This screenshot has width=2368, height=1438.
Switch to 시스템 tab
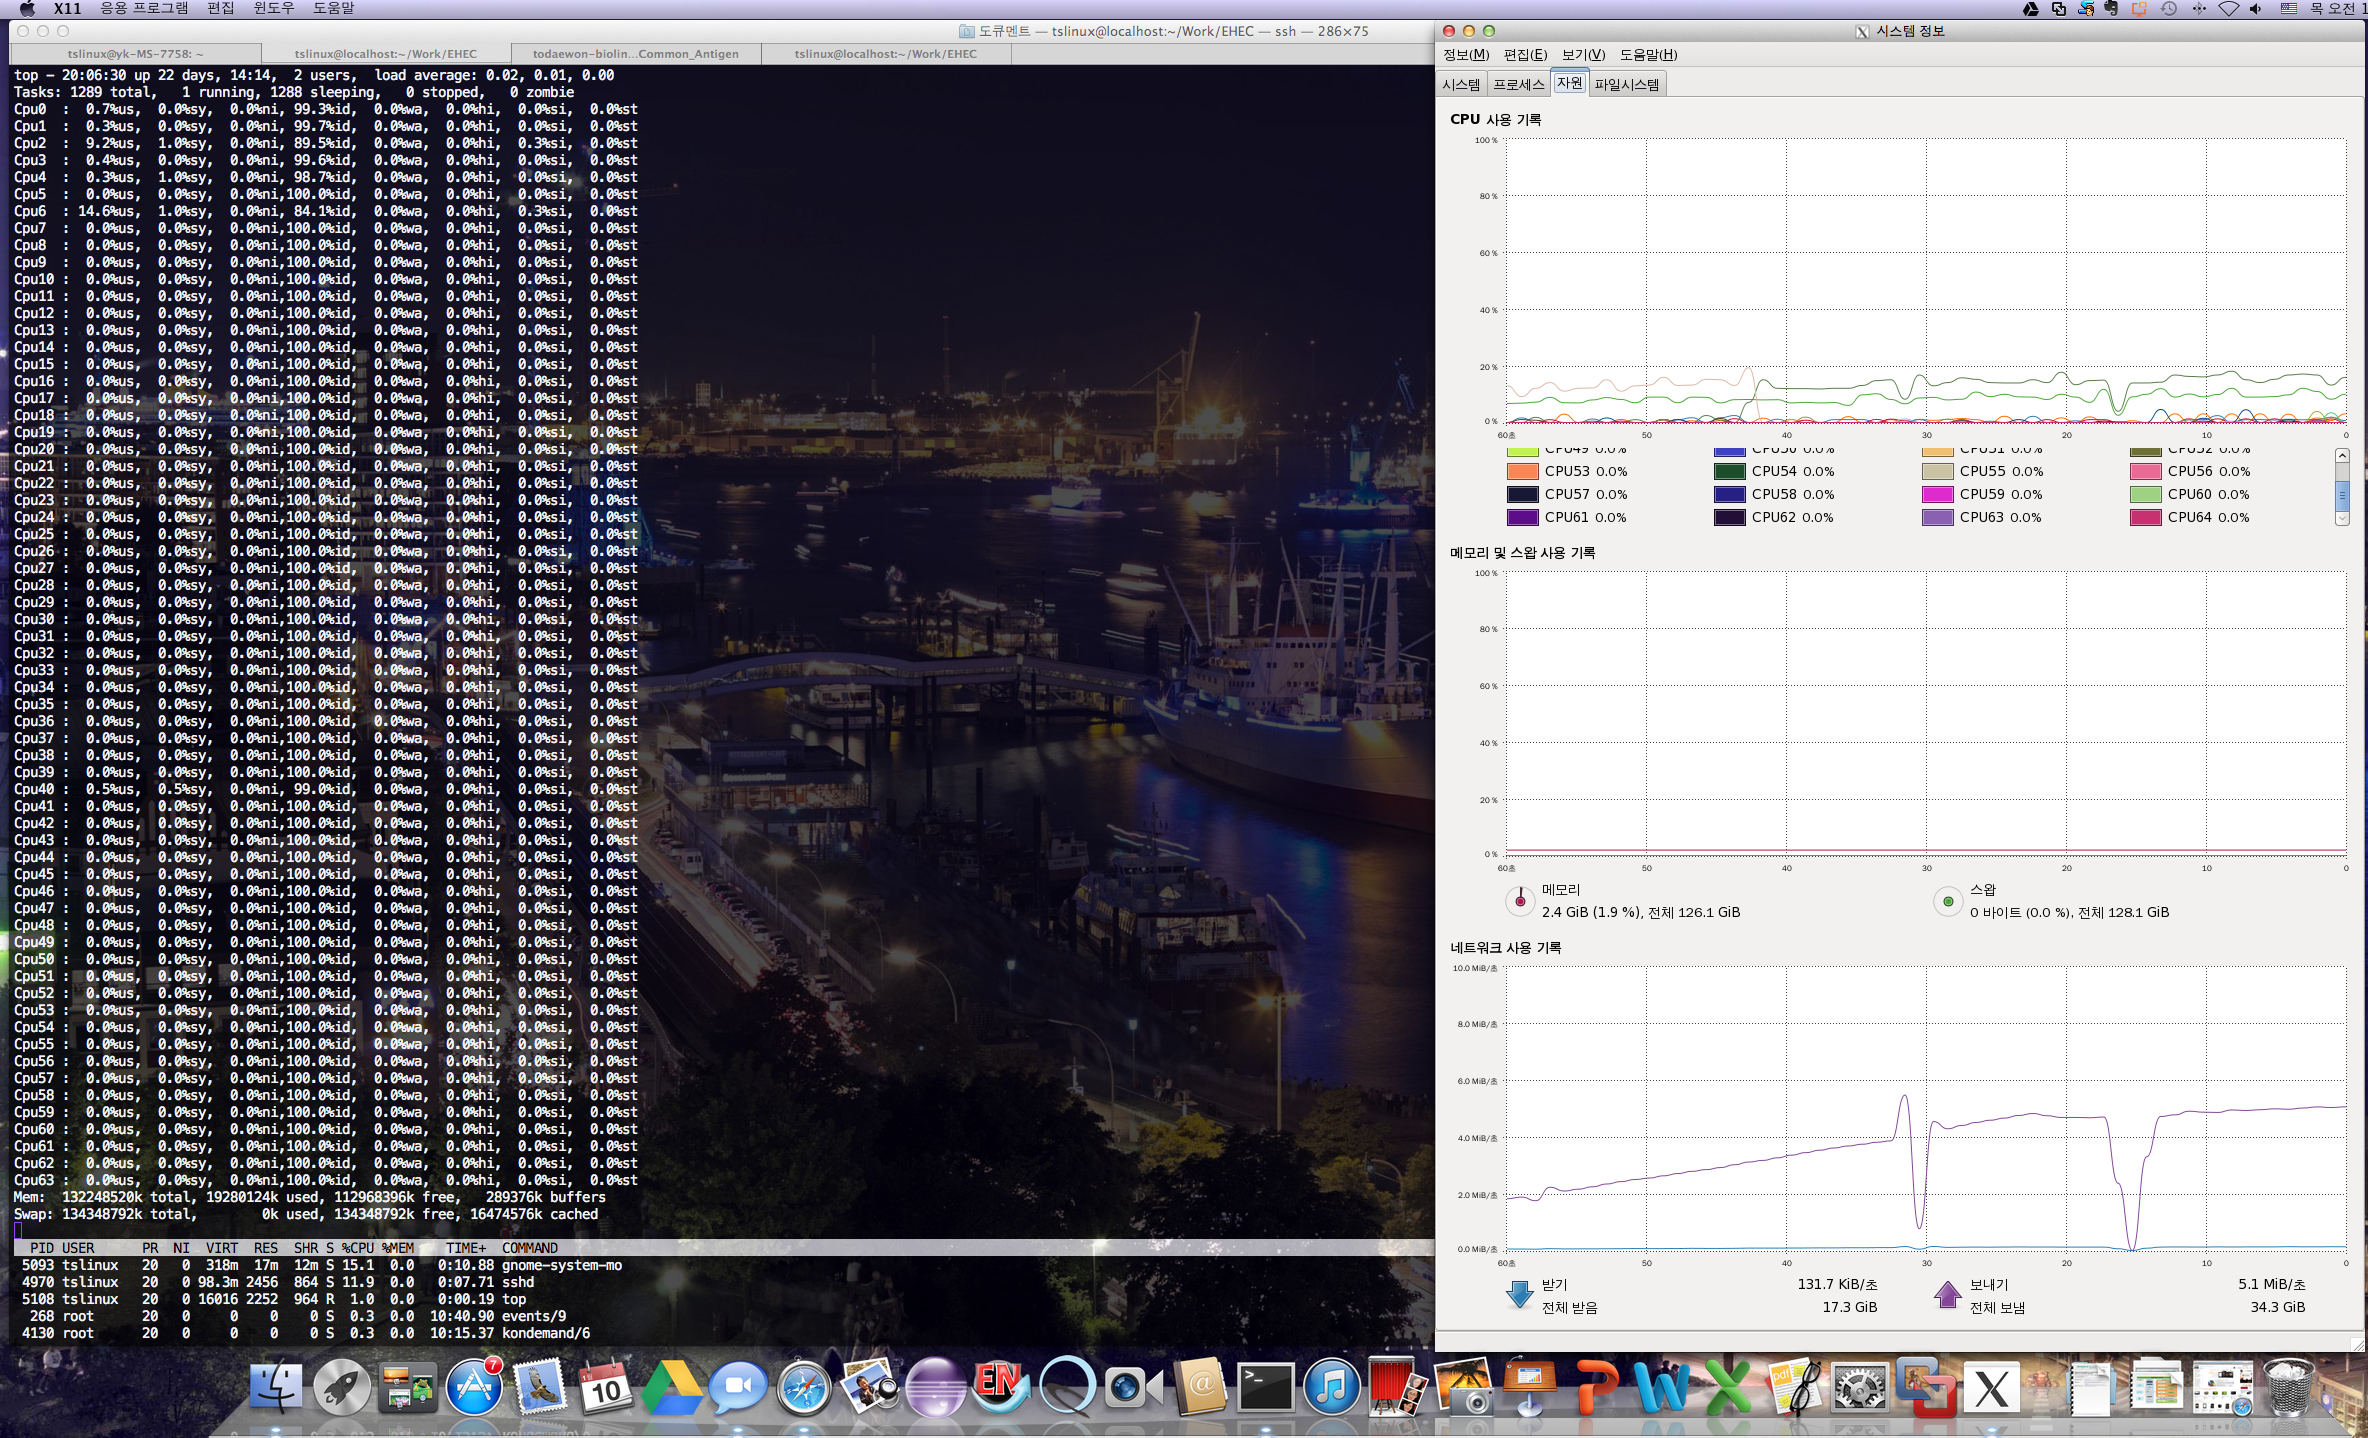point(1461,85)
